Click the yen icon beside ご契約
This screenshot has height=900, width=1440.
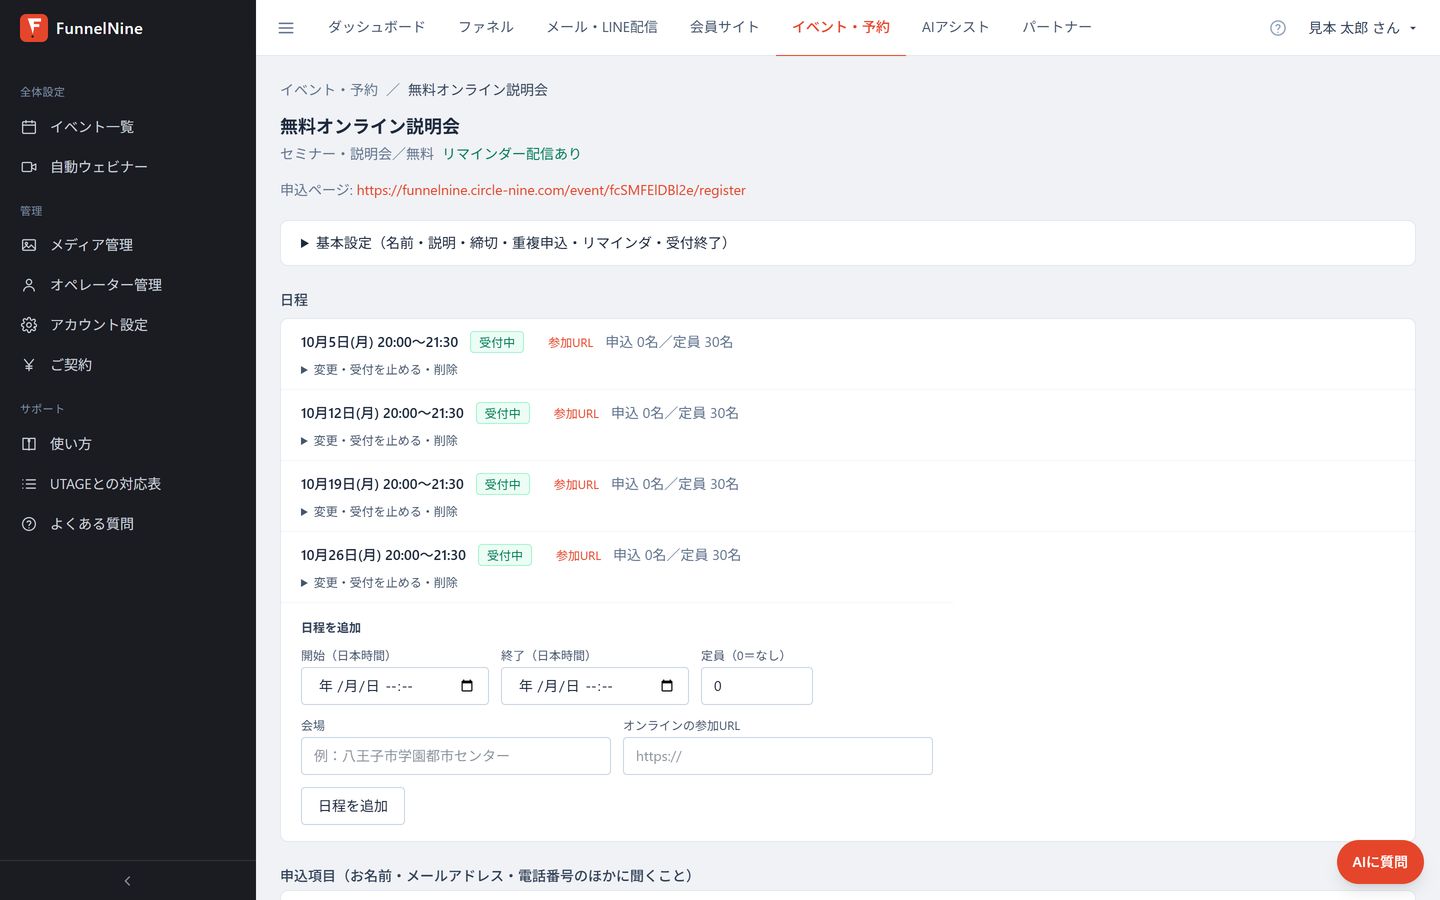[x=29, y=365]
